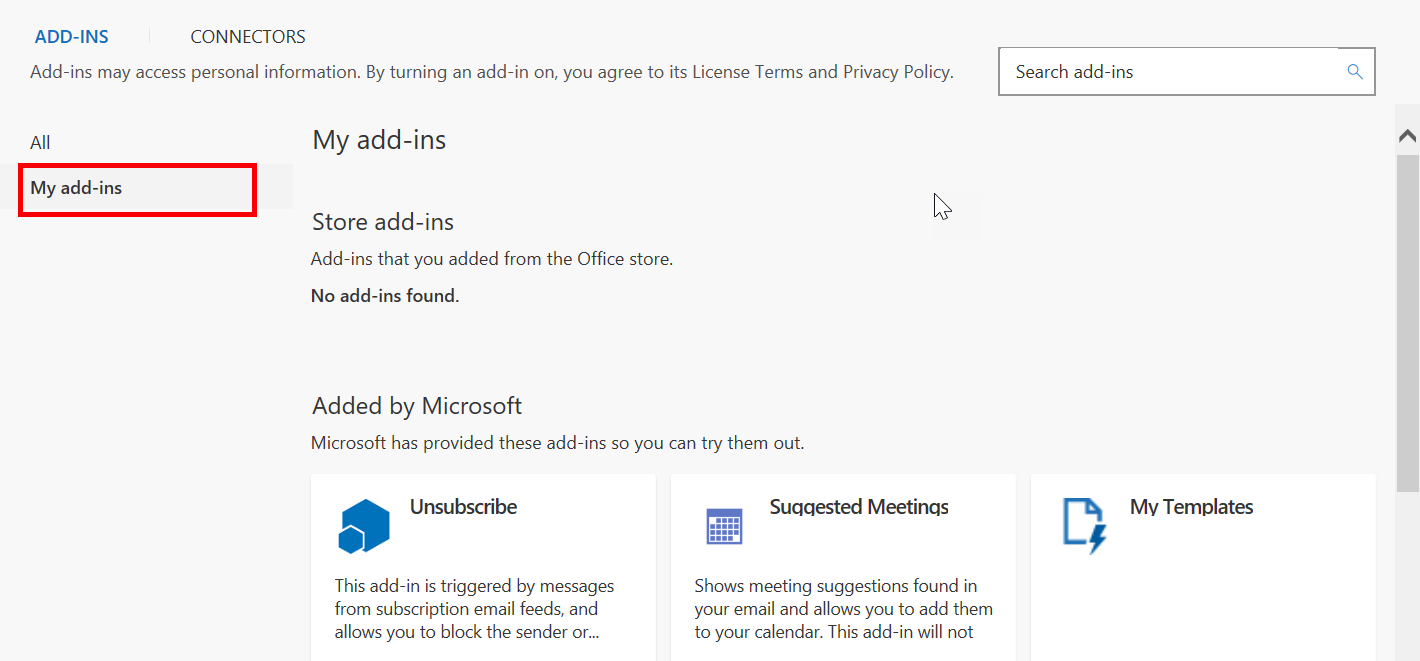Click the No add-ins found message
The height and width of the screenshot is (661, 1420).
385,296
